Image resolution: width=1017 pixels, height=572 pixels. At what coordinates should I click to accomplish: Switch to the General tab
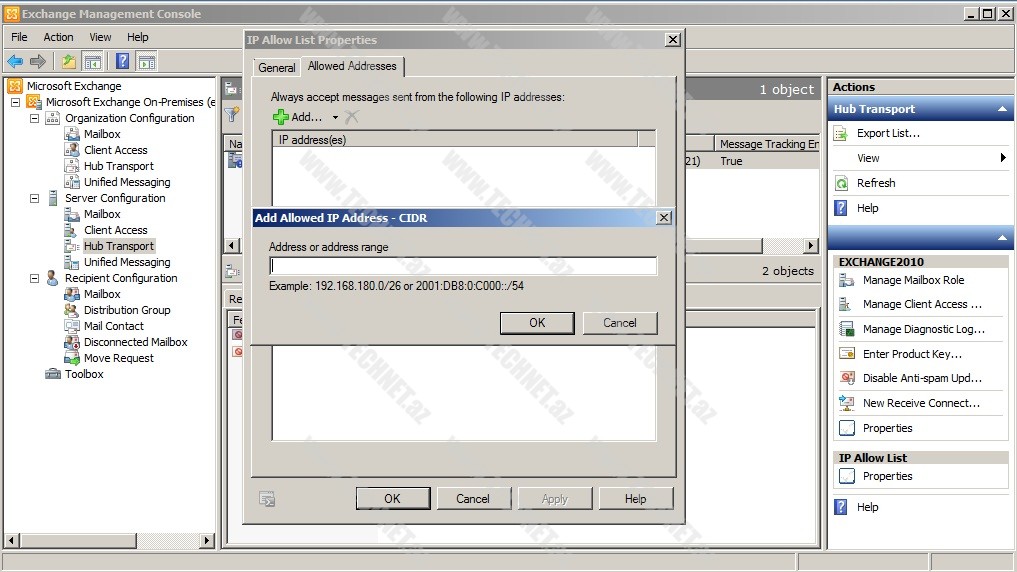pos(276,68)
